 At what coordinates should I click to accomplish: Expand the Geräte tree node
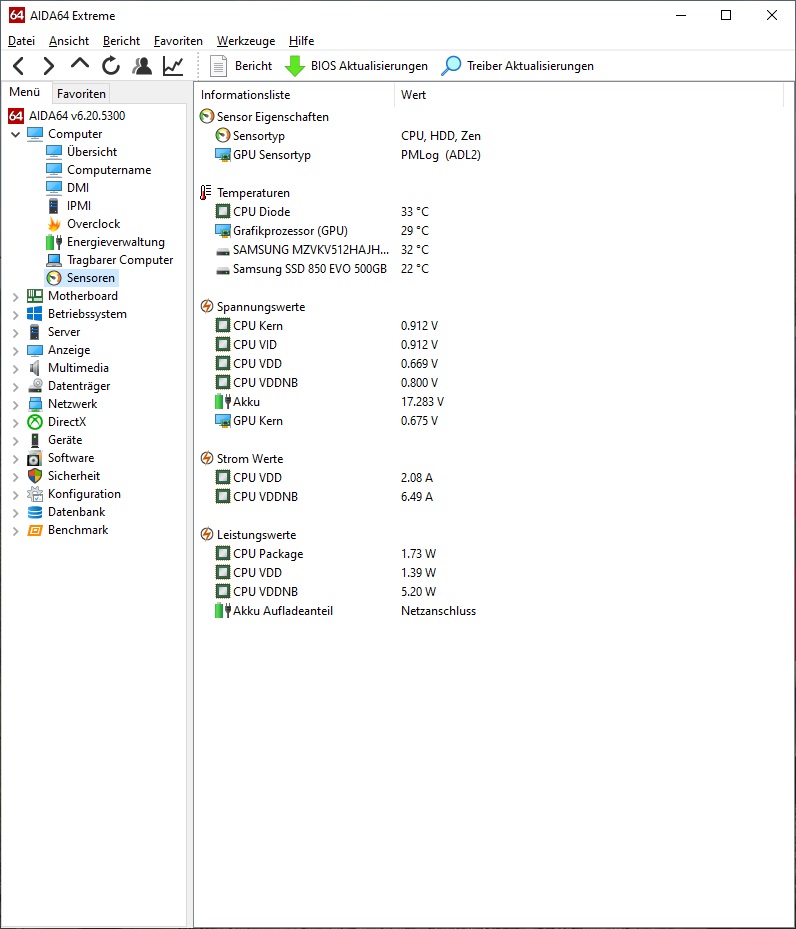click(x=15, y=441)
